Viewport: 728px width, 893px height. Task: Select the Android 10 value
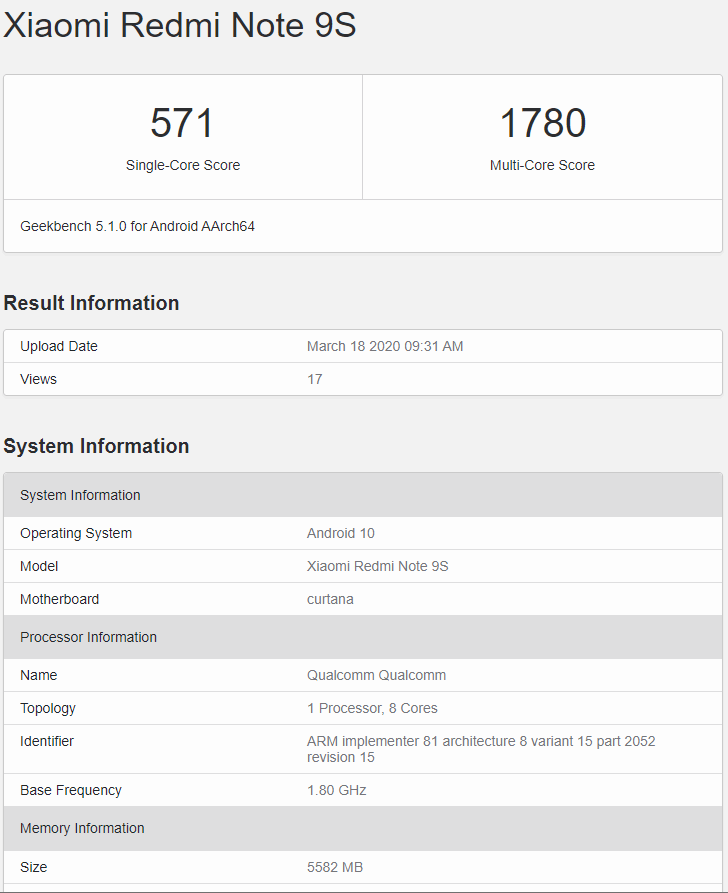click(x=341, y=533)
